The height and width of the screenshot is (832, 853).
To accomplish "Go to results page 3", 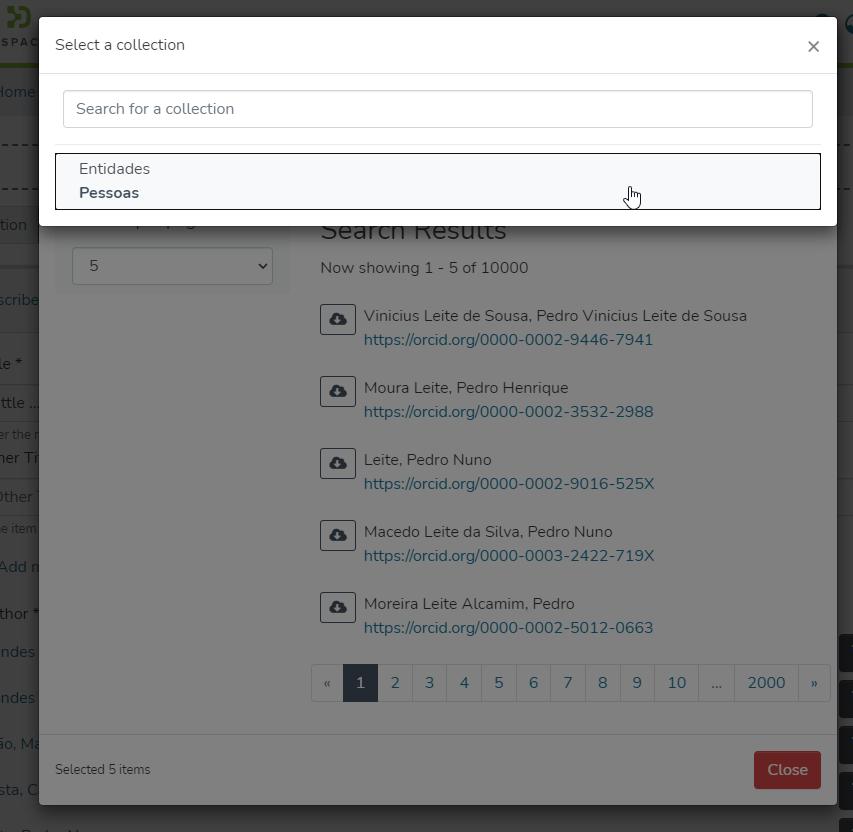I will pos(429,683).
